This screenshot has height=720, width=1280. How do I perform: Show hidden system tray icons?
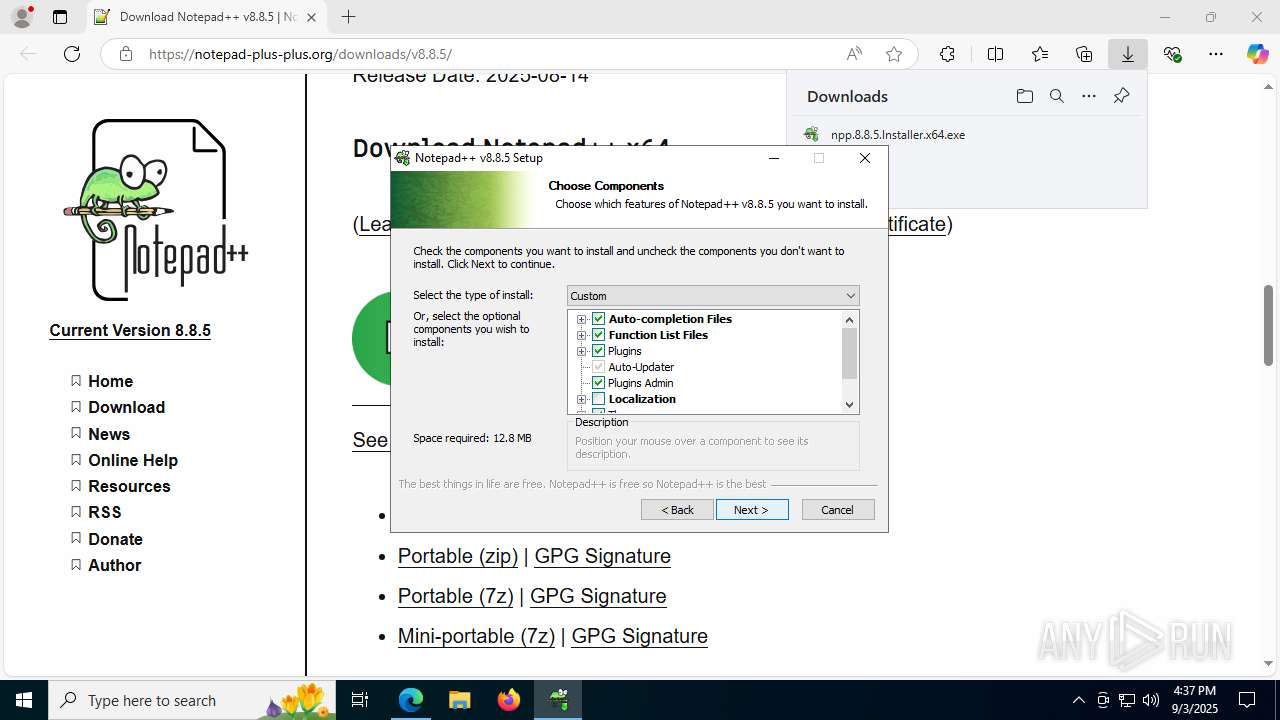tap(1078, 700)
